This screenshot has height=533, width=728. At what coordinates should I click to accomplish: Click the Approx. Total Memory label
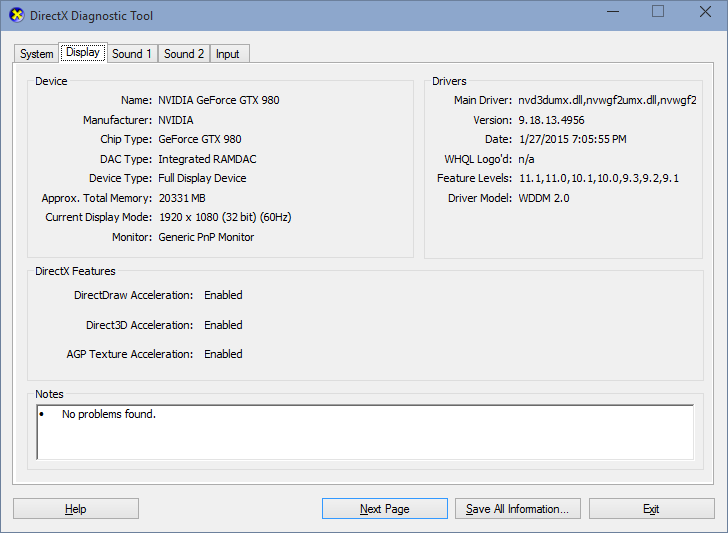(97, 198)
